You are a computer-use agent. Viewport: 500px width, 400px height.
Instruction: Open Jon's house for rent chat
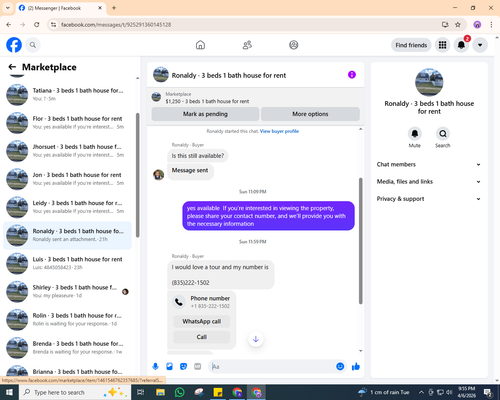(x=67, y=179)
